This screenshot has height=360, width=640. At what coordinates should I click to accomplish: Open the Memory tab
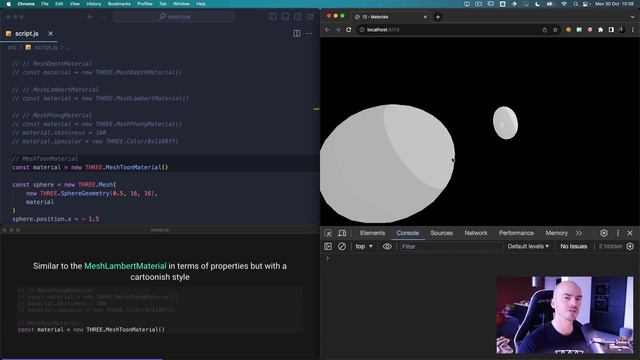coord(556,233)
